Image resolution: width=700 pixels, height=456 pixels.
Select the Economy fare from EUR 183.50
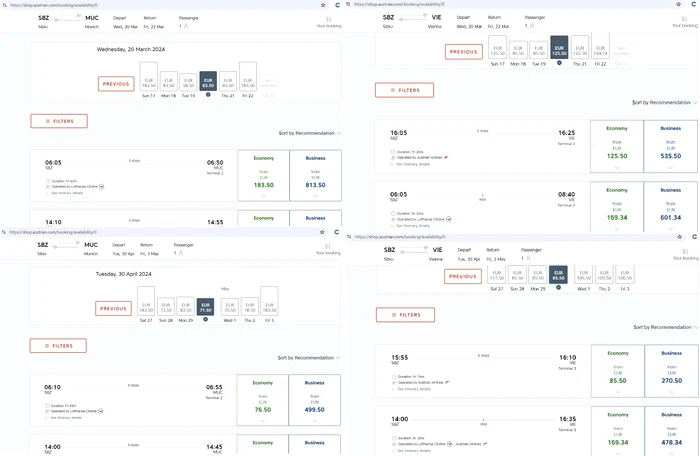[263, 176]
